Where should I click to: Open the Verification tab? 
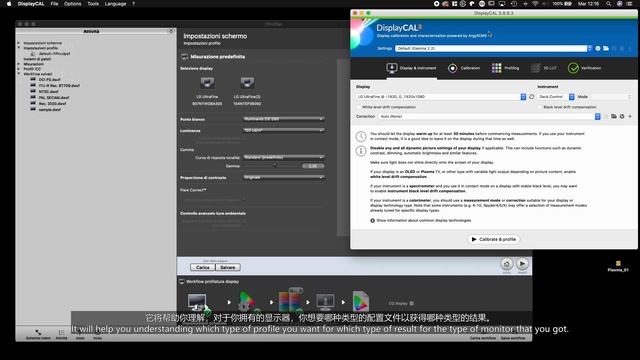click(584, 68)
